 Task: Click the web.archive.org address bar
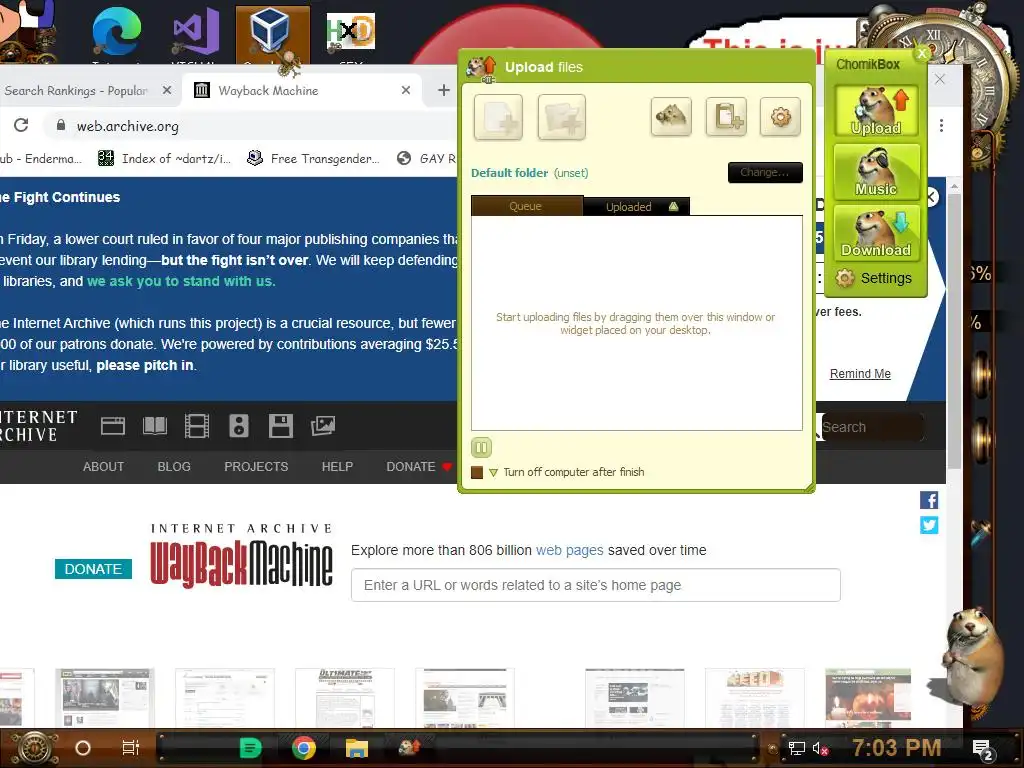(x=251, y=126)
